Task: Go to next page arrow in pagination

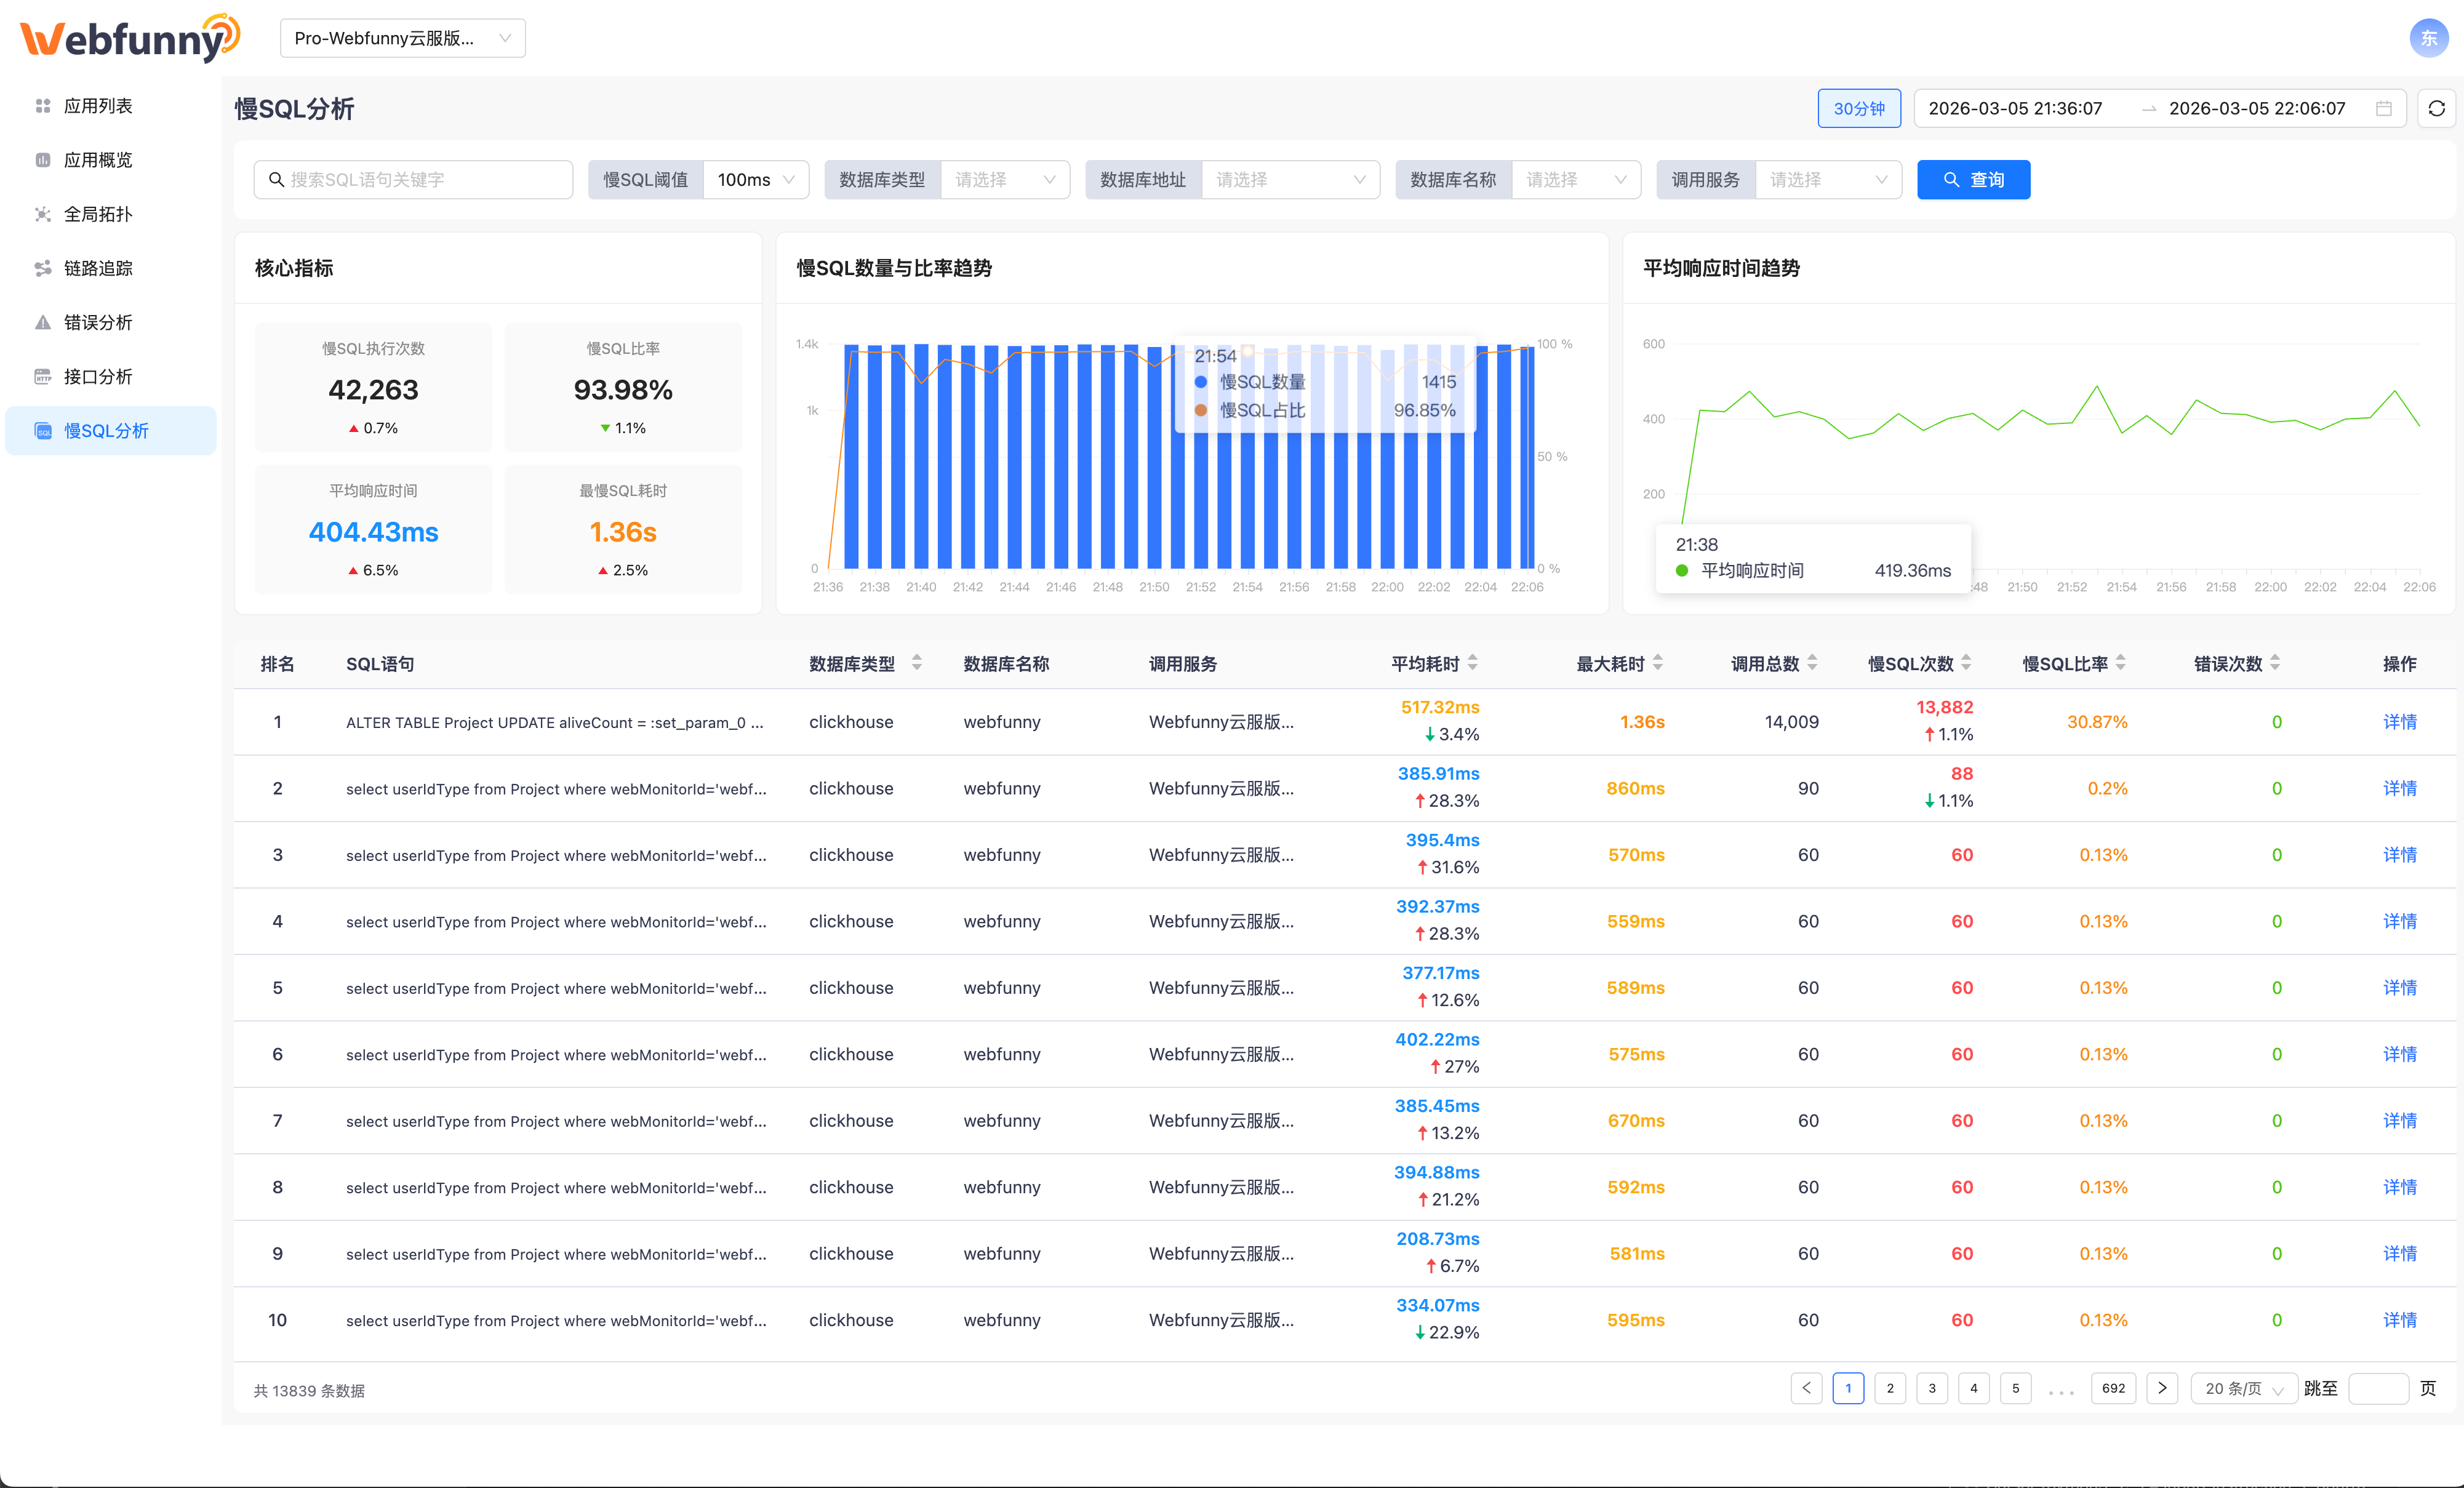Action: tap(2162, 1388)
